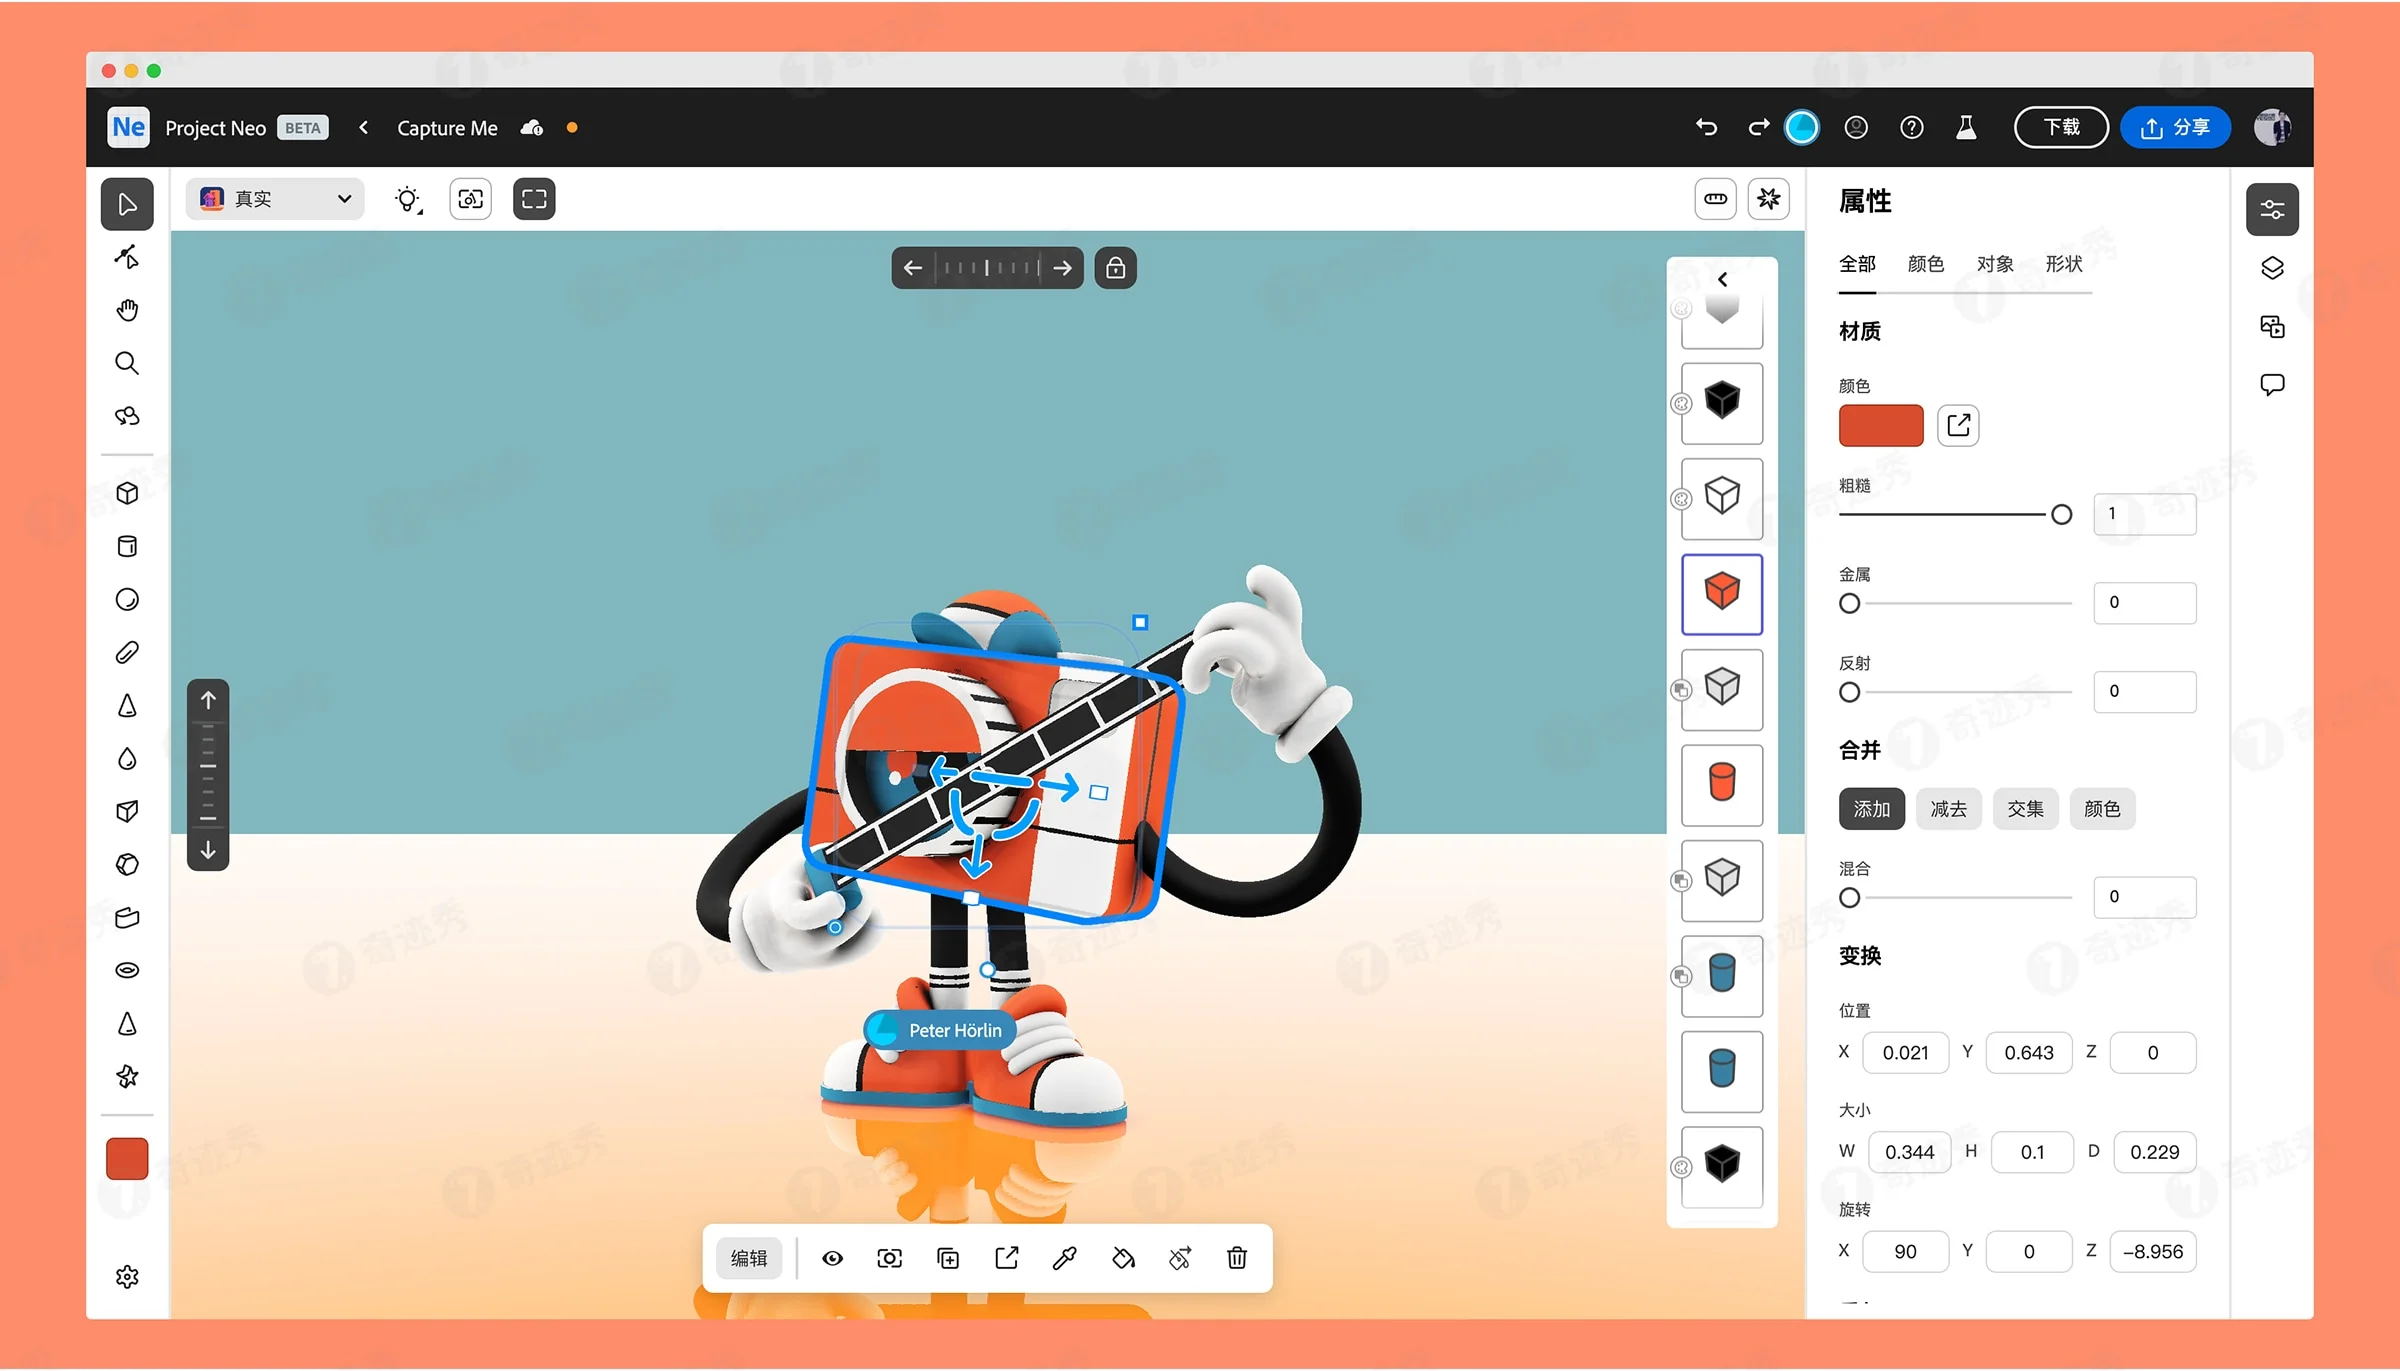Open the lighting options dropdown arrow
Image resolution: width=2400 pixels, height=1371 pixels.
421,211
